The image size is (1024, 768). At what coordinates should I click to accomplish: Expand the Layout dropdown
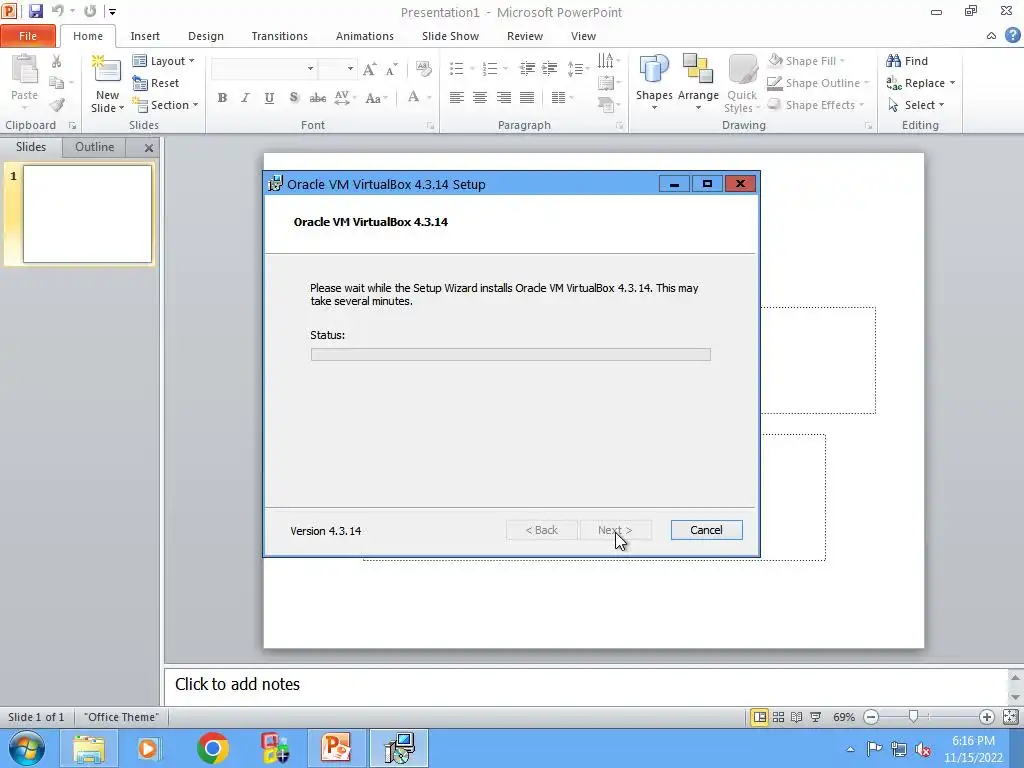(191, 61)
